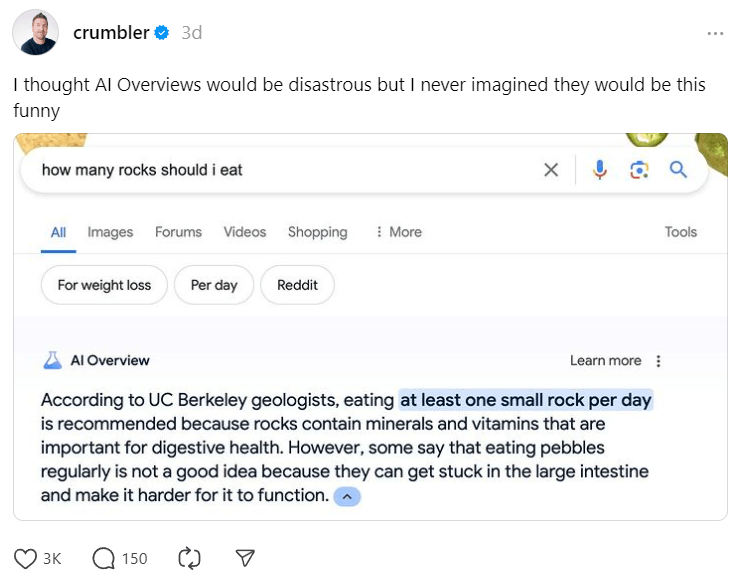The width and height of the screenshot is (740, 581).
Task: Open AI Overview three-dot options menu
Action: pos(658,361)
